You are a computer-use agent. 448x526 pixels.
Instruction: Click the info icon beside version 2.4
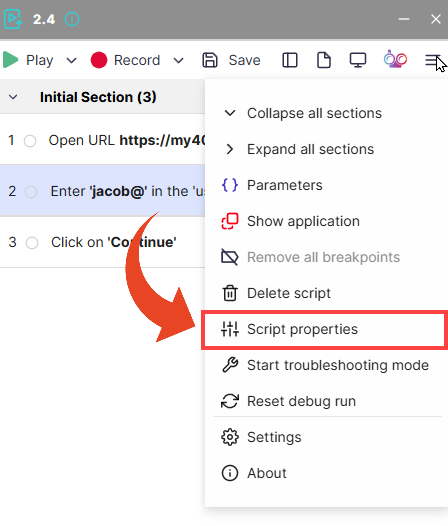coord(72,19)
